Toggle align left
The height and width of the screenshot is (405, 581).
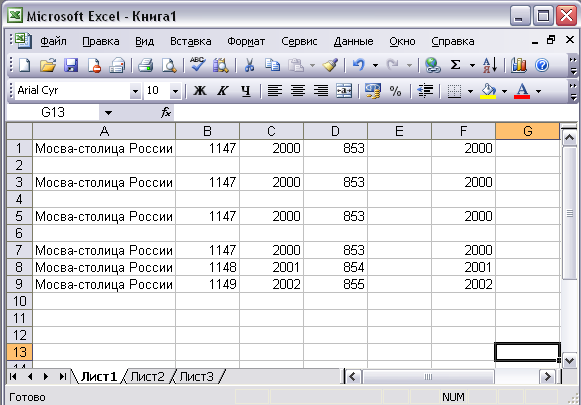[275, 91]
